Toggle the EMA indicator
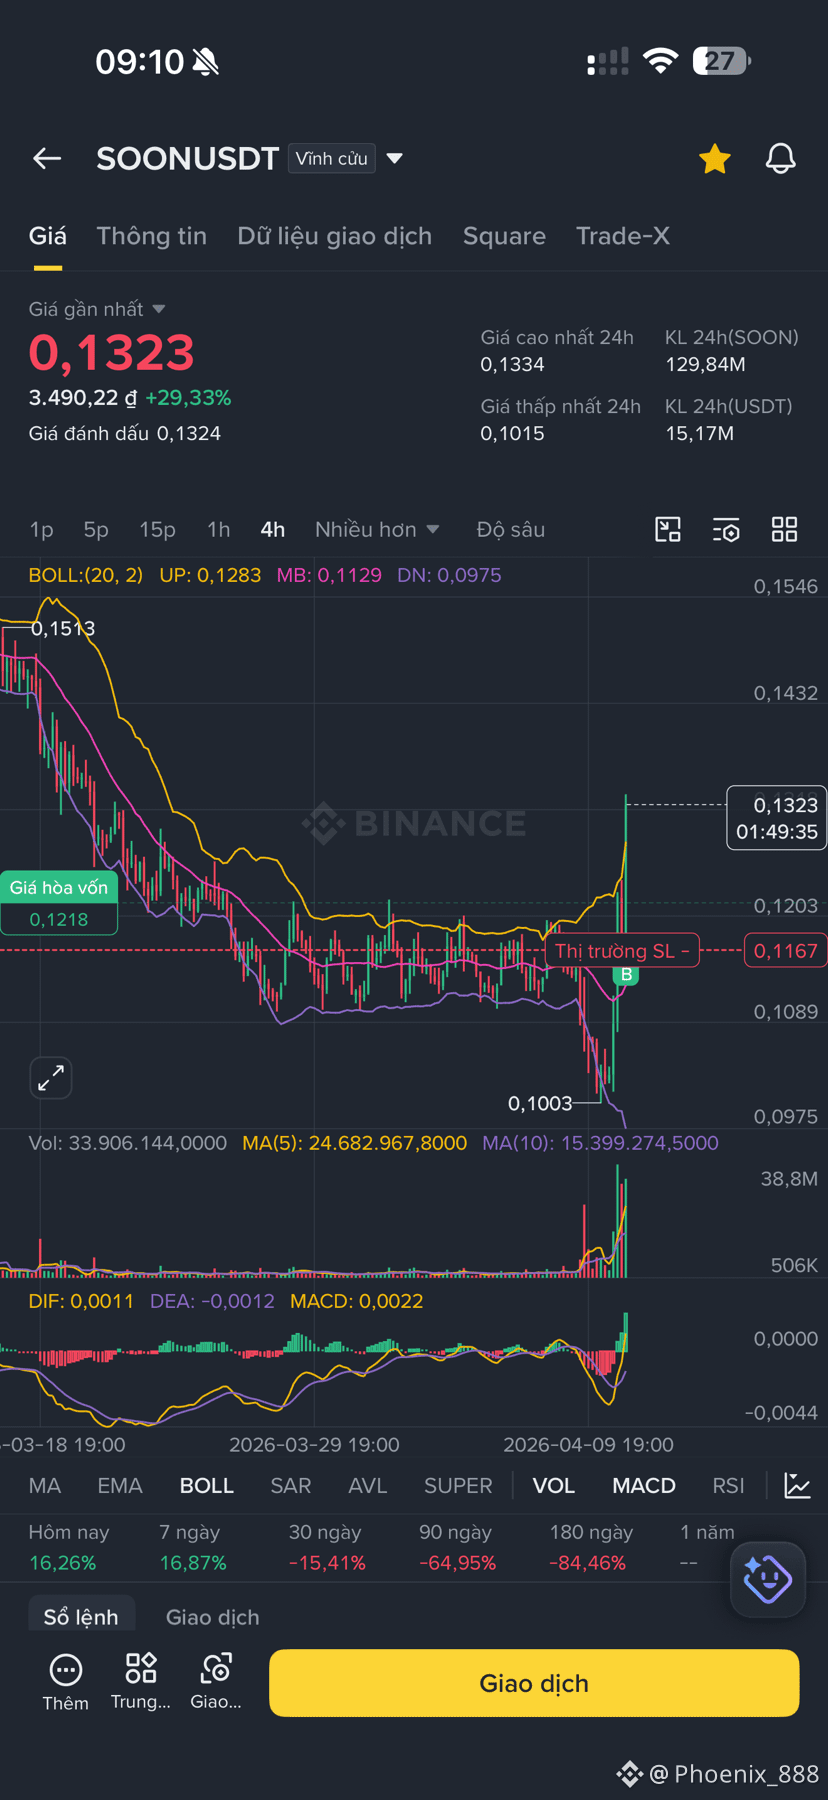Viewport: 828px width, 1800px height. 120,1486
